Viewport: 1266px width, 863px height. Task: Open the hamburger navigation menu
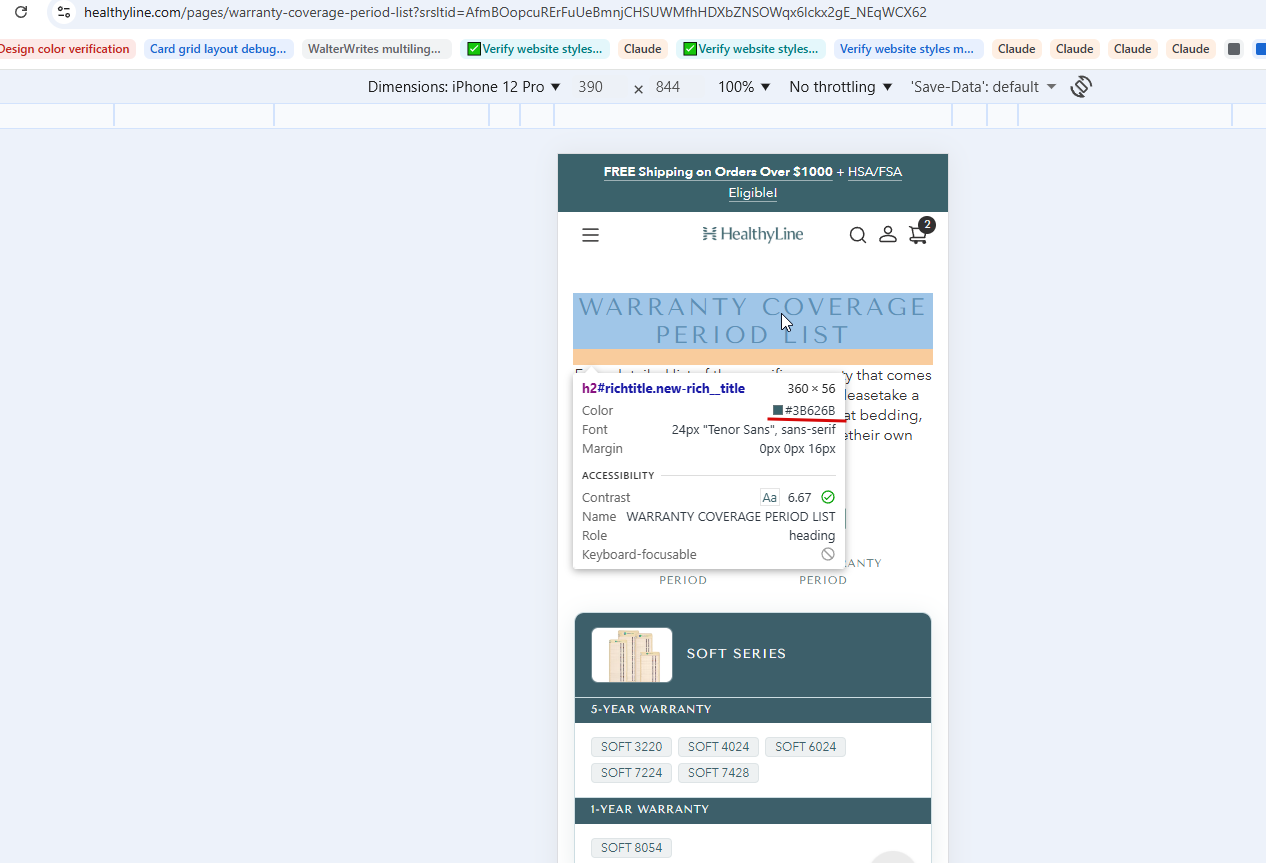coord(590,235)
